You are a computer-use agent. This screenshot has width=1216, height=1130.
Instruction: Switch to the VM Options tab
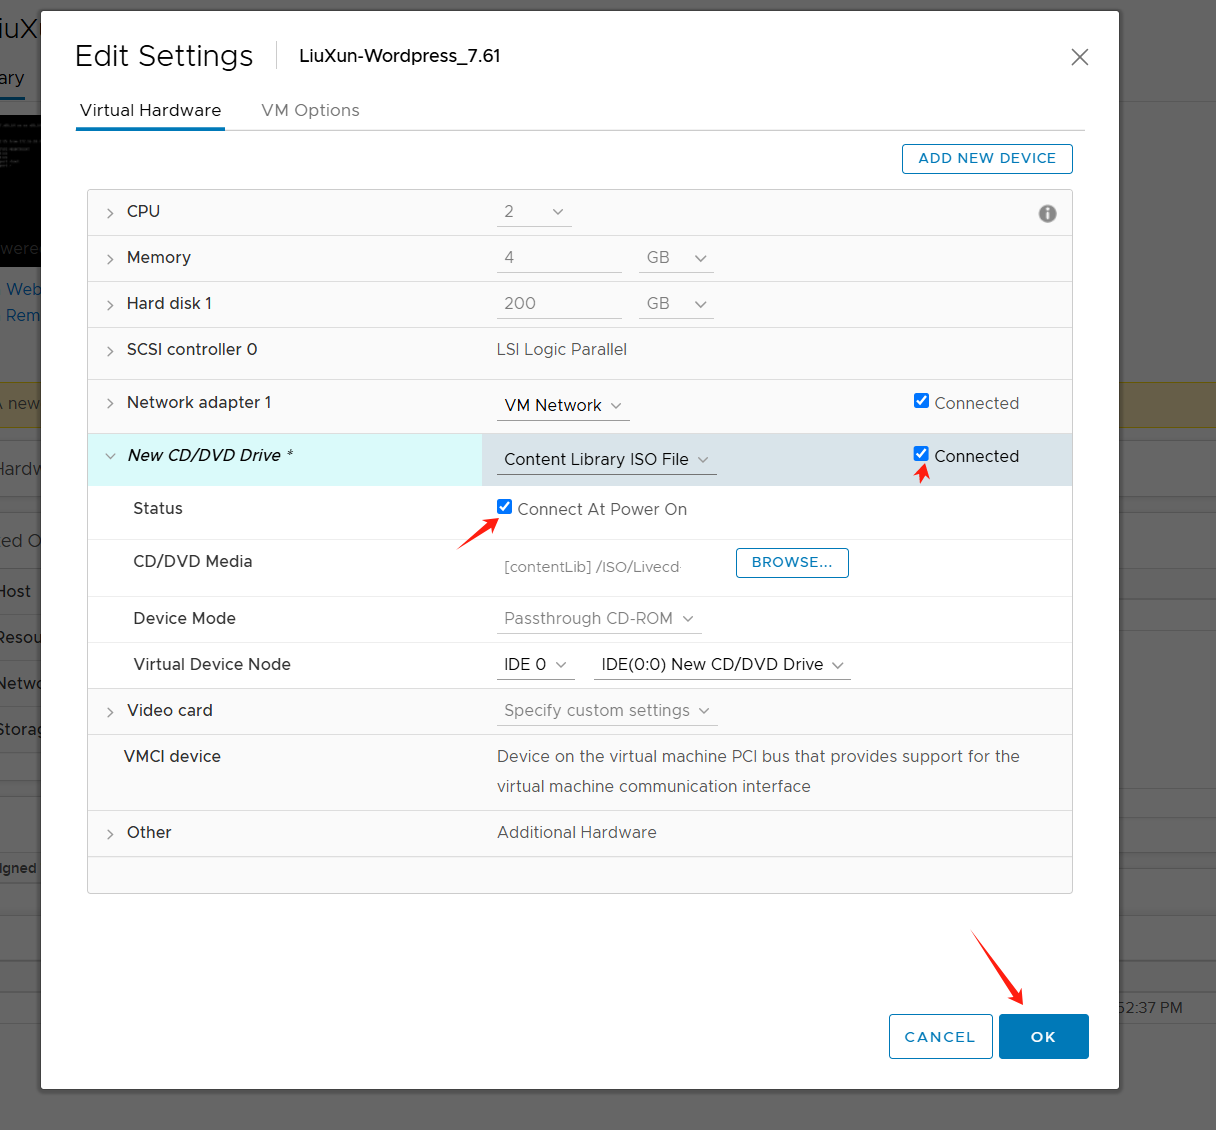310,110
